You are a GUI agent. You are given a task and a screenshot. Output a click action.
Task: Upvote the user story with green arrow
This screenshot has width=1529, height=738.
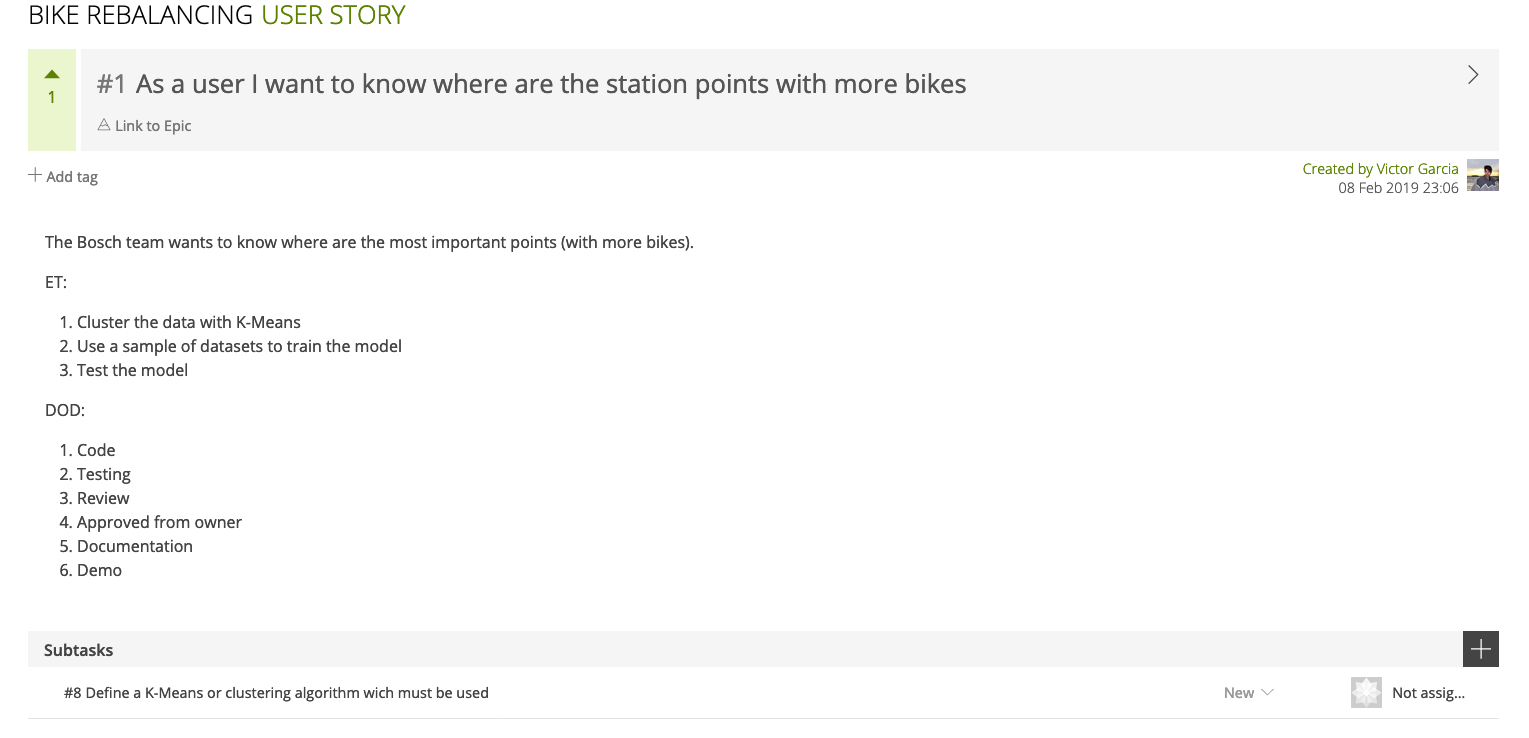coord(52,75)
